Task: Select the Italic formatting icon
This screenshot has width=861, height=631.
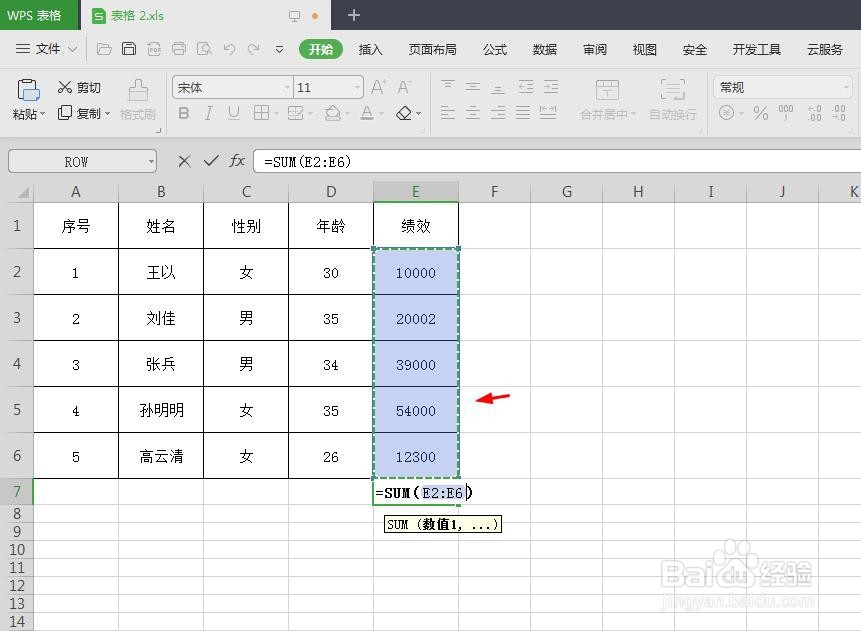Action: coord(211,111)
